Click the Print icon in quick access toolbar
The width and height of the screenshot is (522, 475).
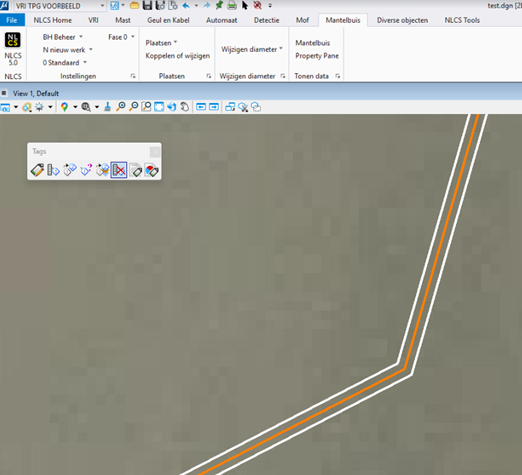tap(232, 5)
